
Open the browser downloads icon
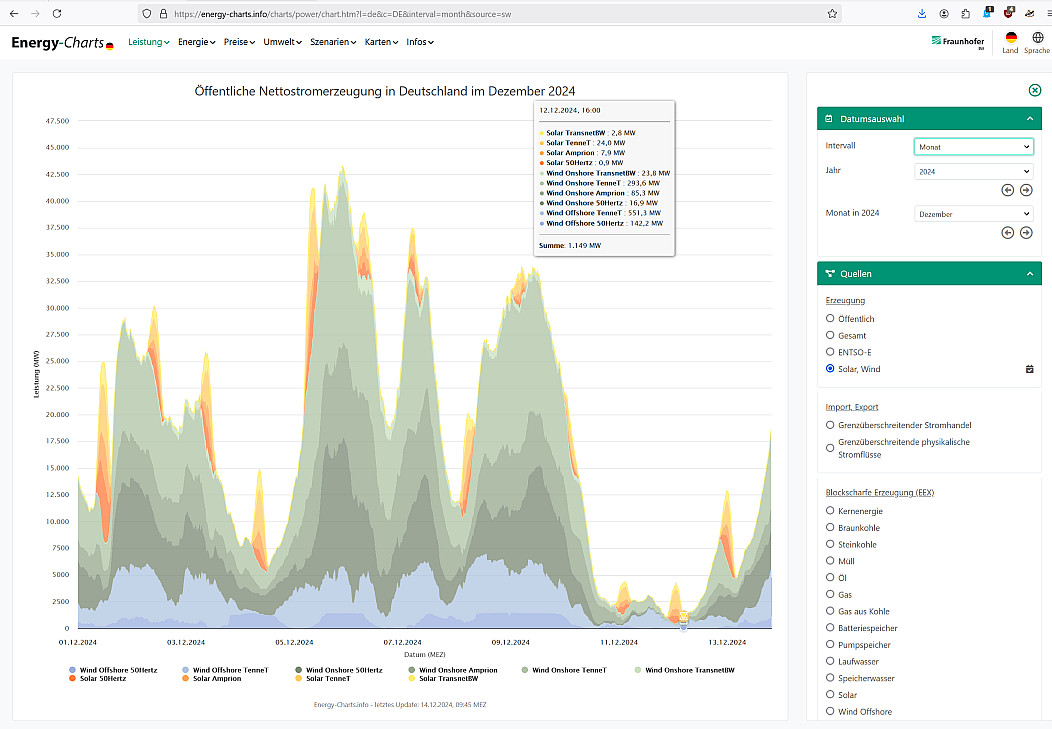[x=921, y=14]
